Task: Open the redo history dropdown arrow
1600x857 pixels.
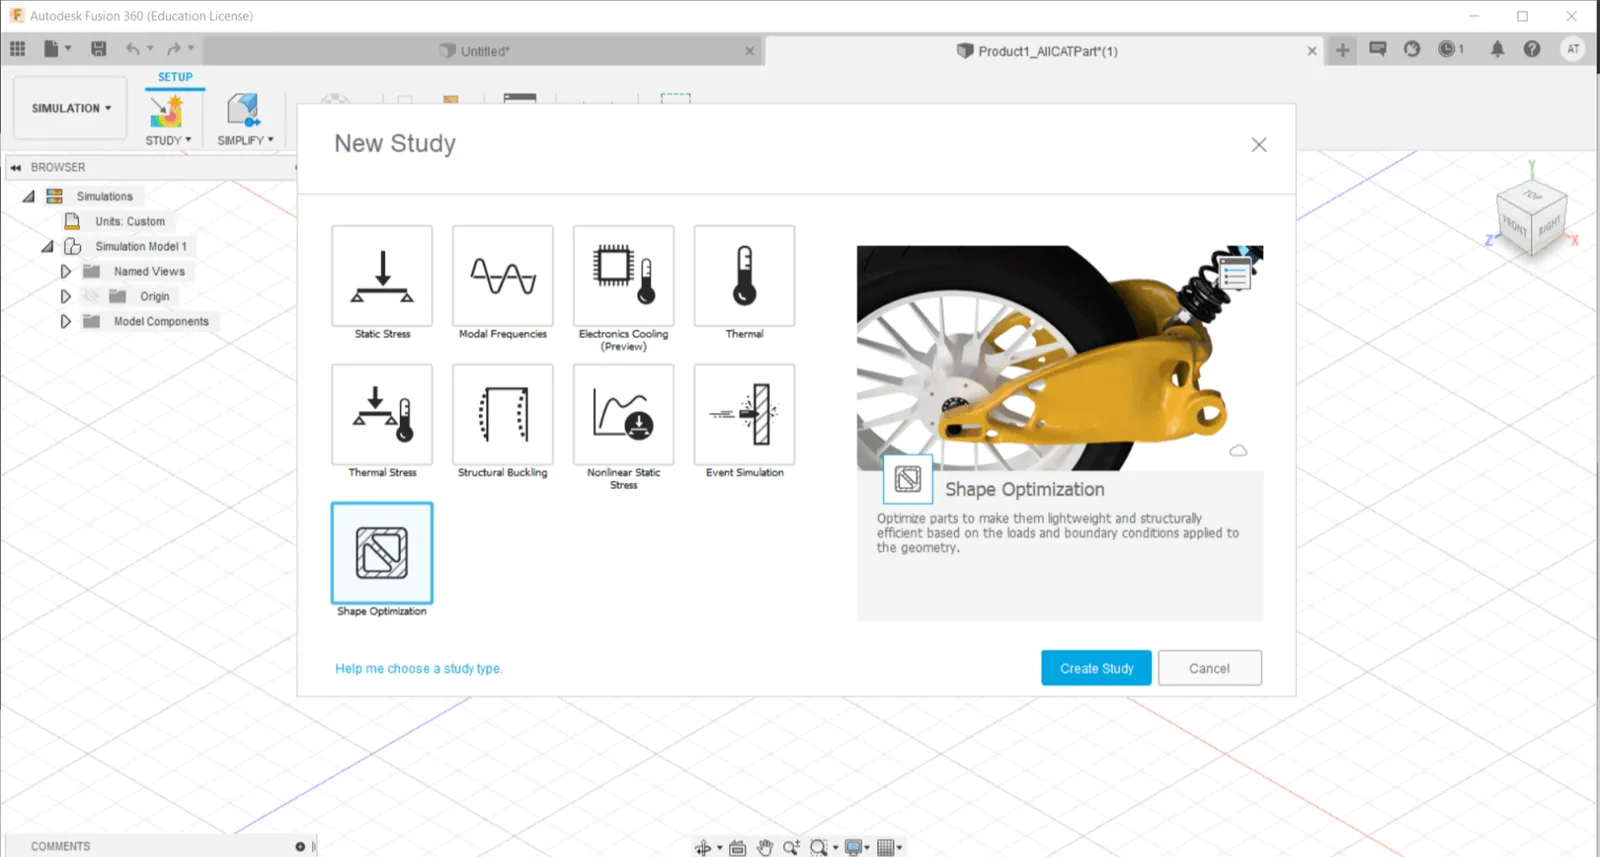Action: 191,49
